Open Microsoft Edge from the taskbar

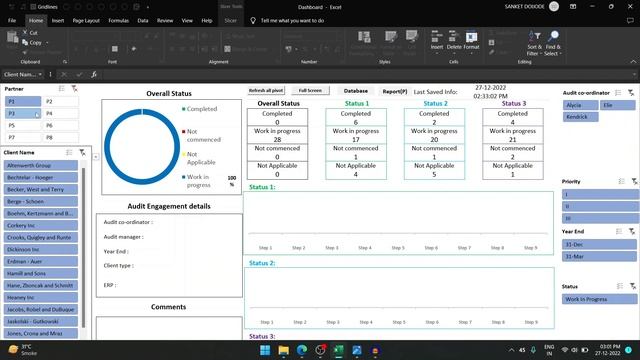302,350
